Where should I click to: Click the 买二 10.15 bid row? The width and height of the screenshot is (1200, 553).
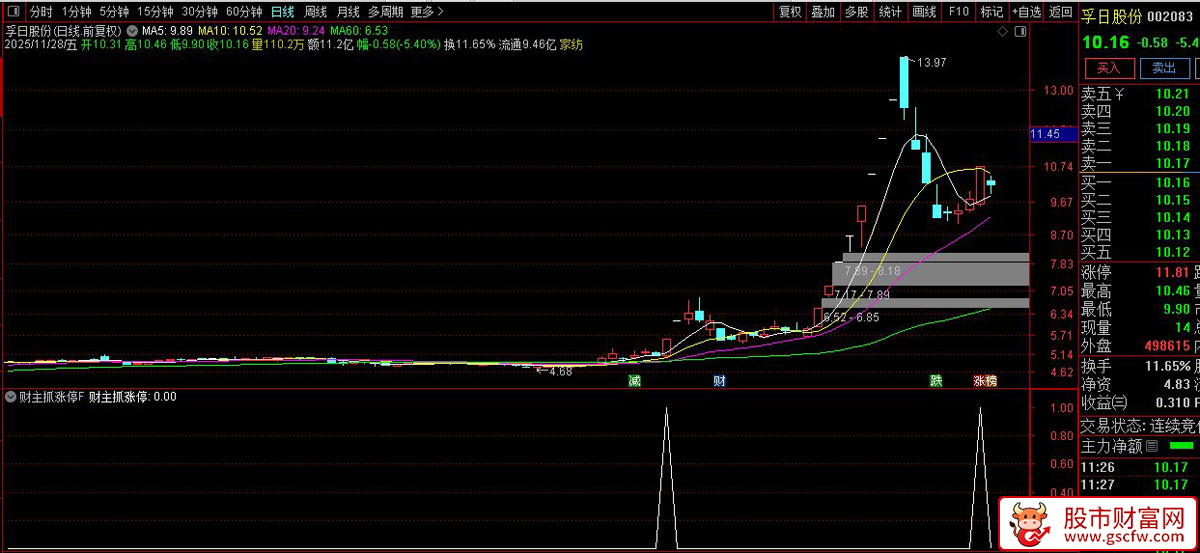pyautogui.click(x=1139, y=200)
